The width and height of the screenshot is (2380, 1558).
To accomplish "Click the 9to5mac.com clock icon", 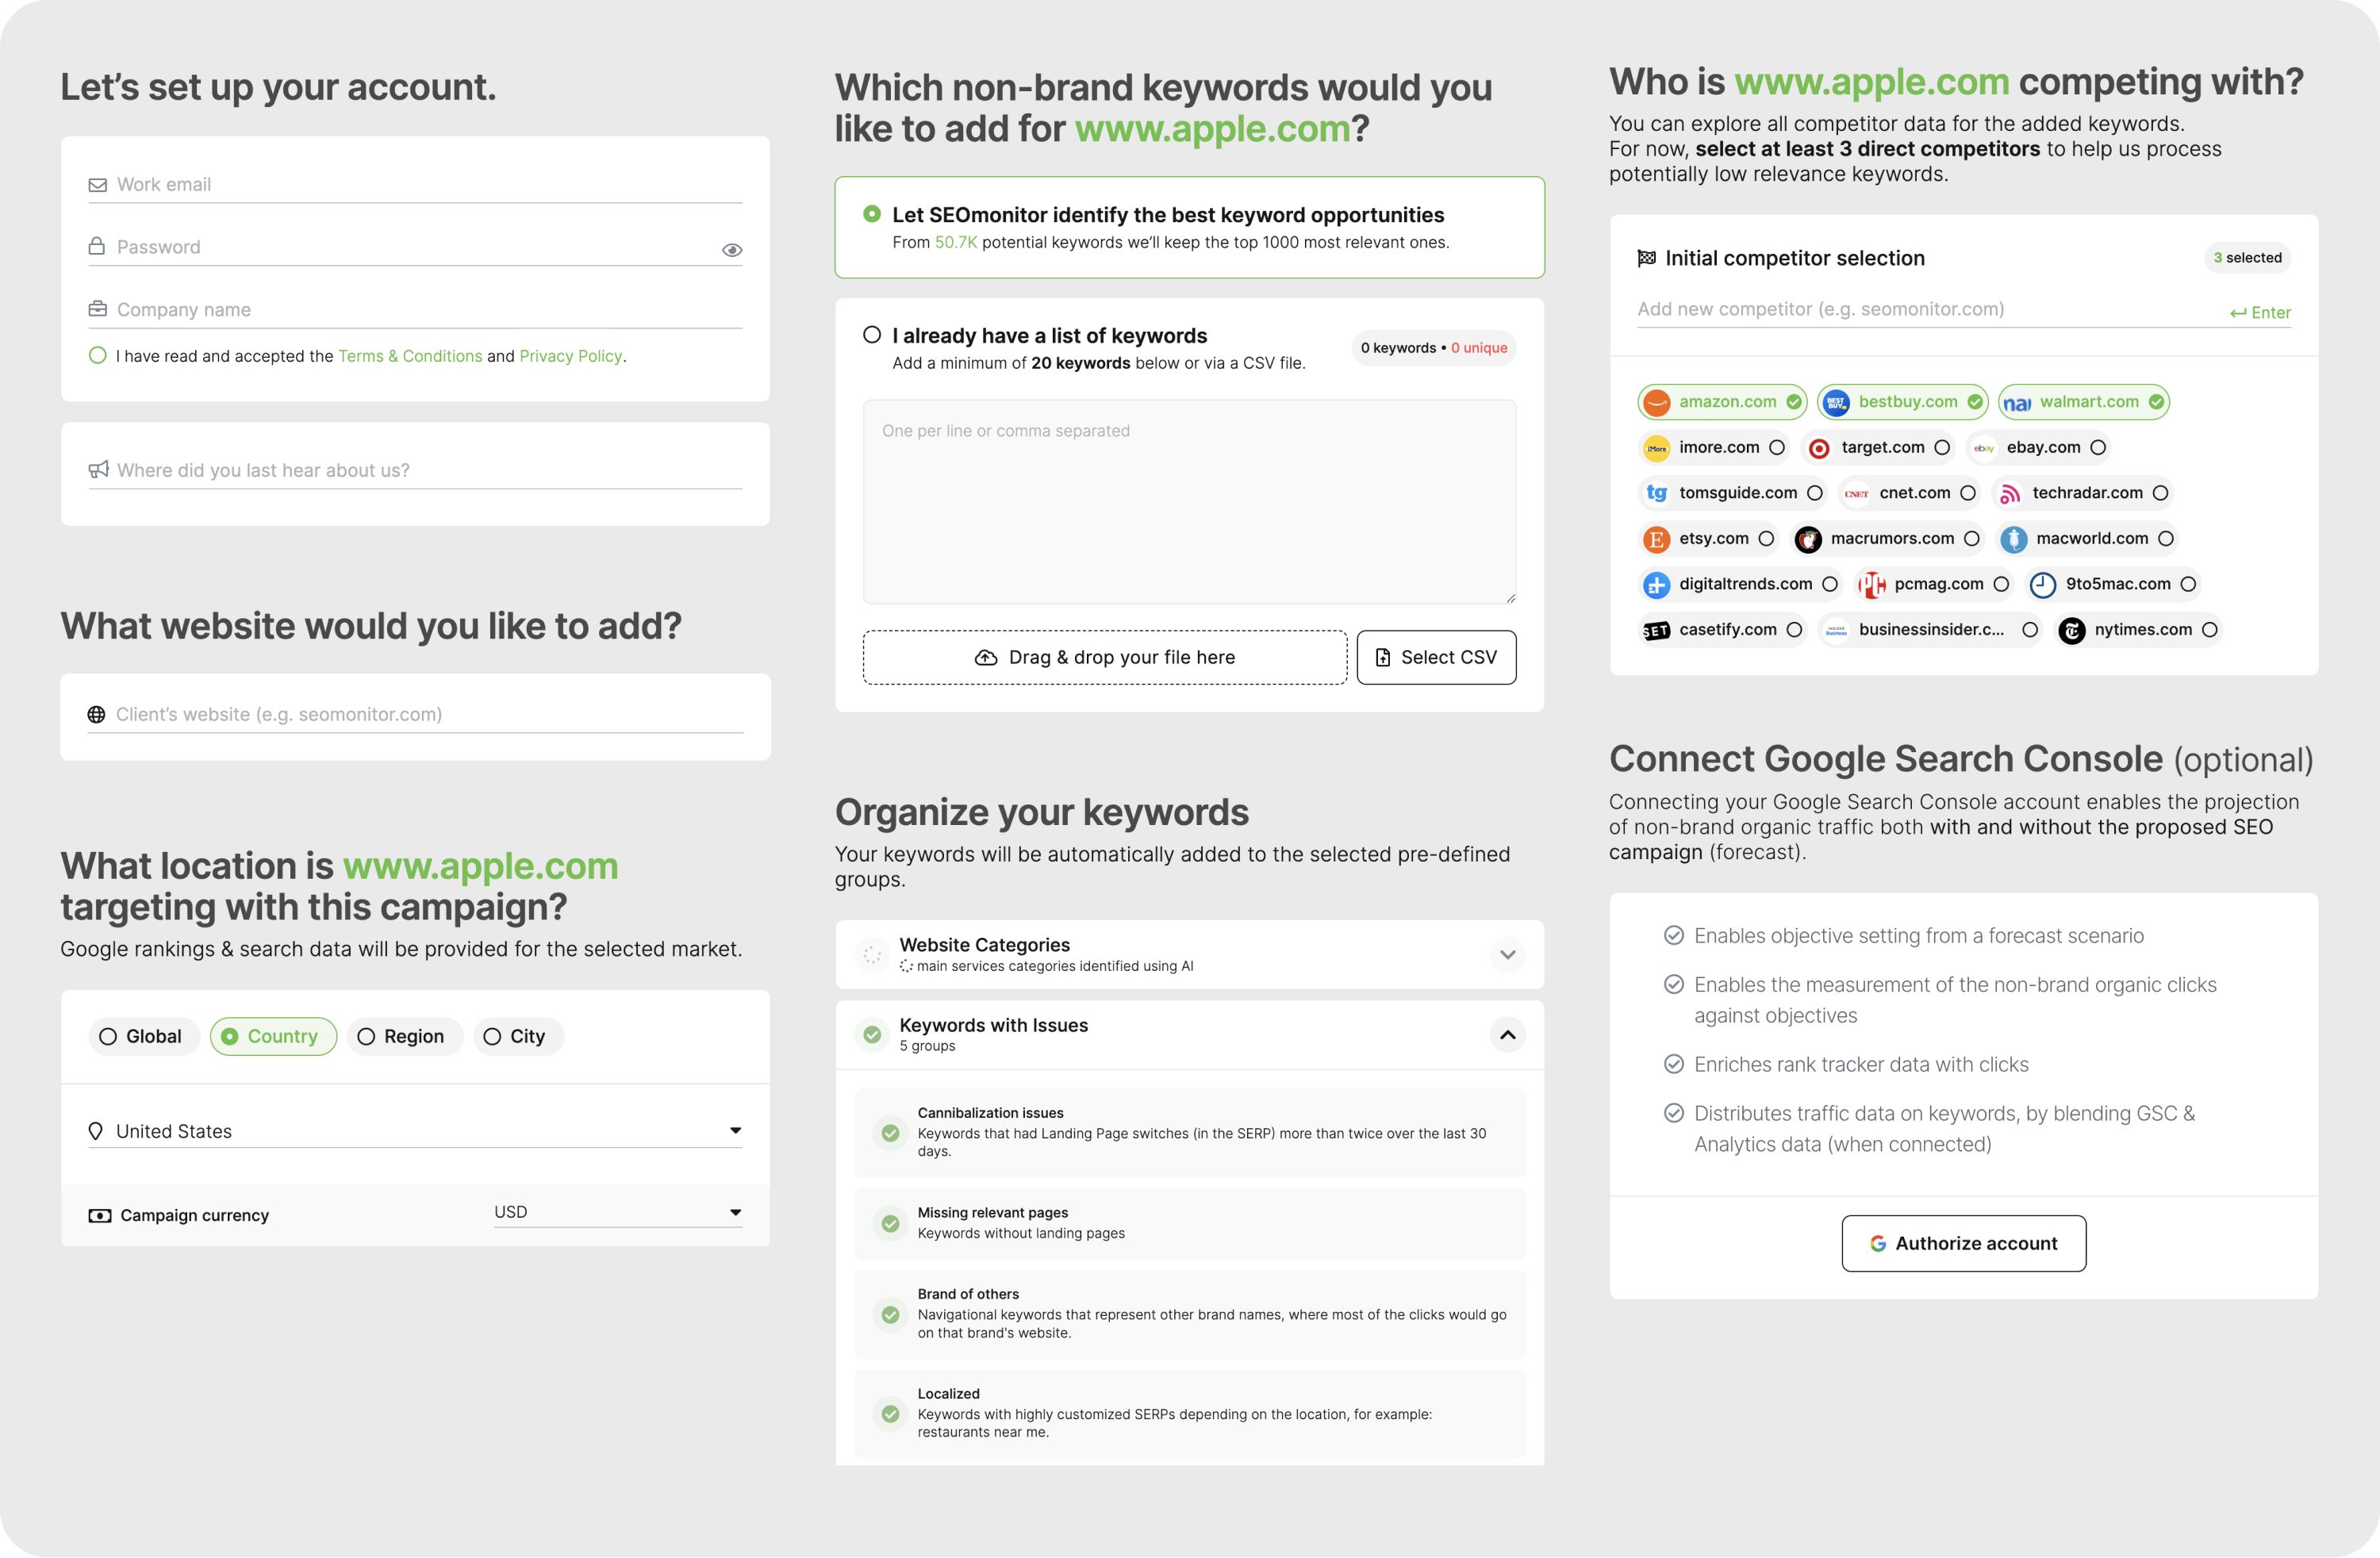I will [2043, 584].
